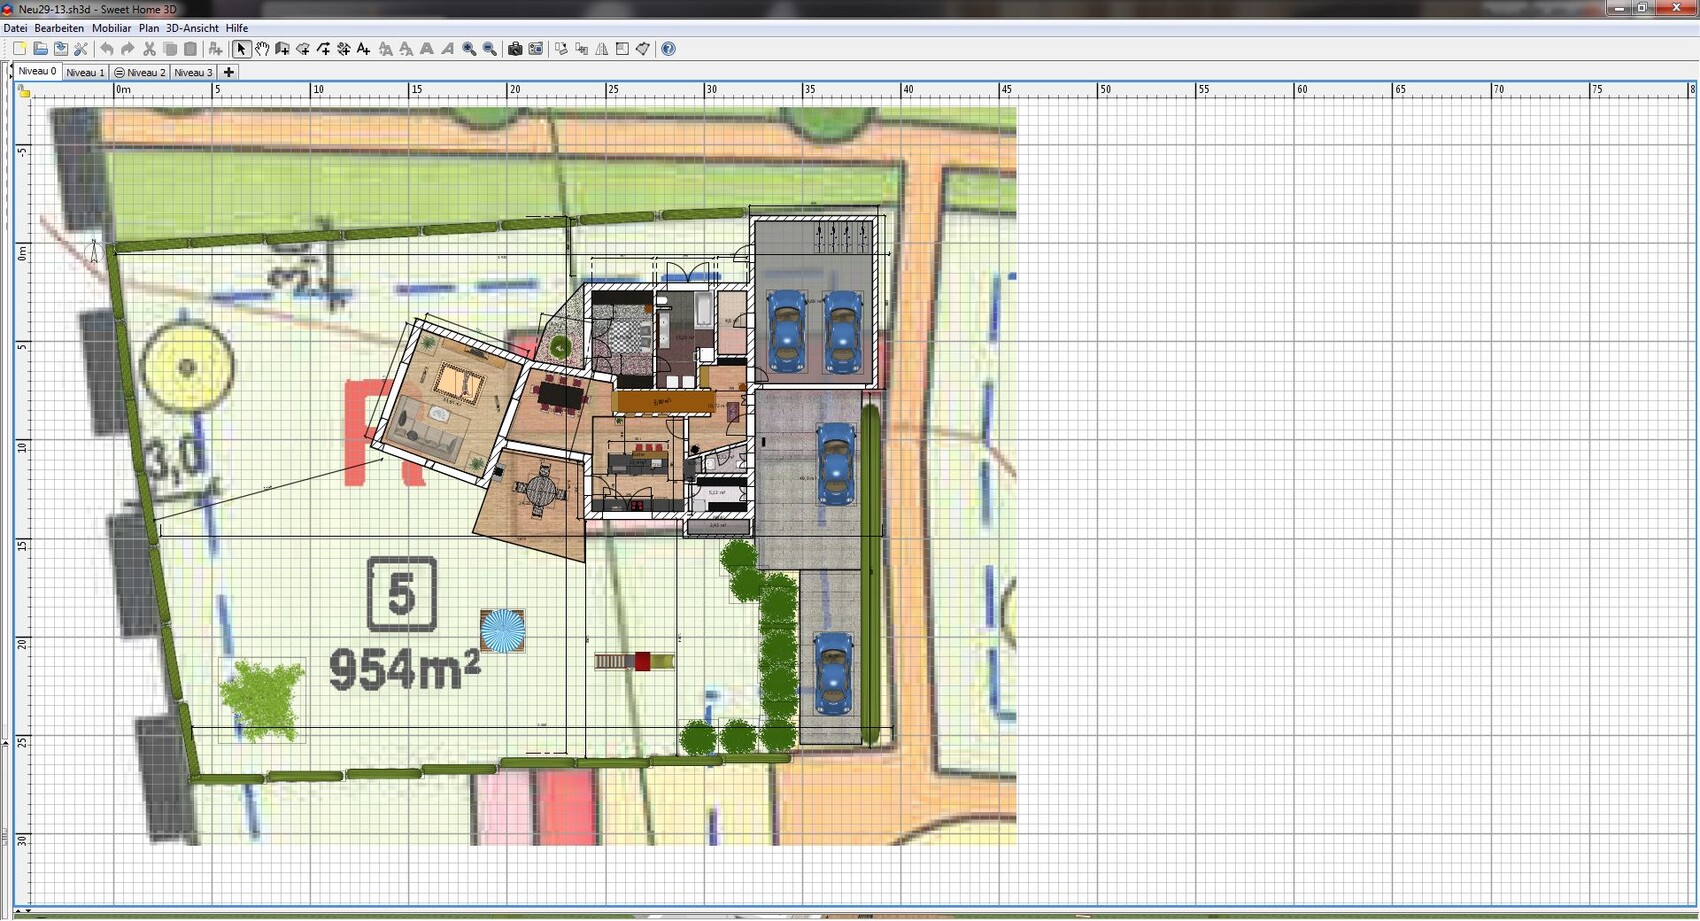Click the Save home icon
Viewport: 1700px width, 921px height.
tap(61, 49)
